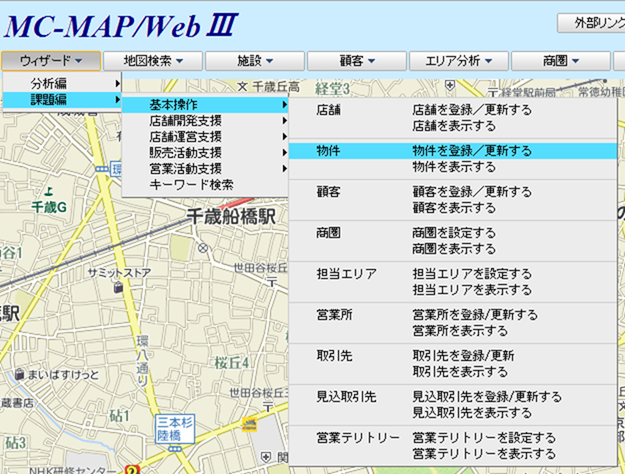Select キーワード検索 from the menu
This screenshot has height=474, width=625.
[191, 185]
